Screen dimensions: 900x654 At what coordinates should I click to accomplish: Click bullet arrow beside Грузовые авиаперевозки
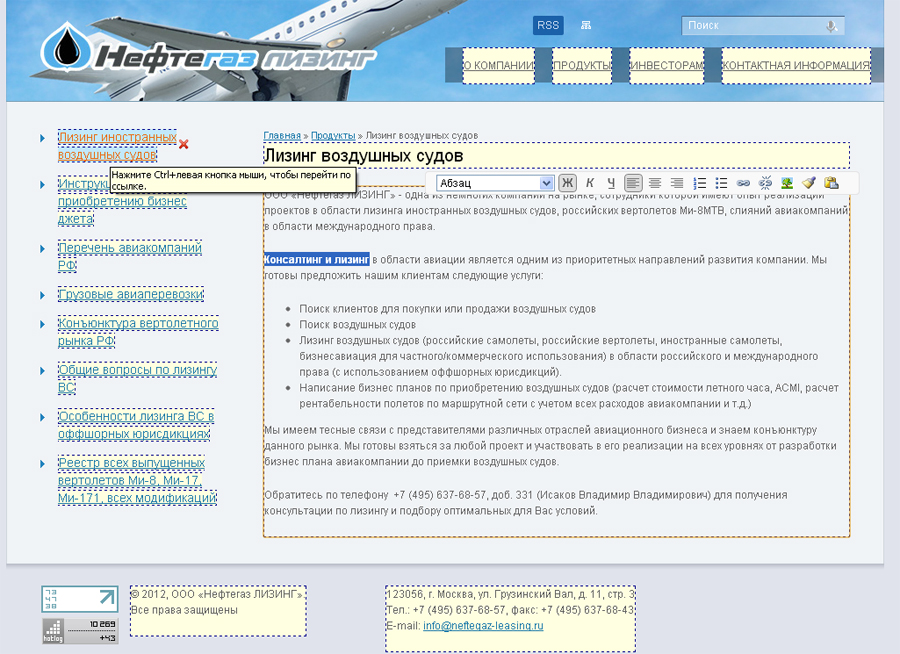coord(42,295)
